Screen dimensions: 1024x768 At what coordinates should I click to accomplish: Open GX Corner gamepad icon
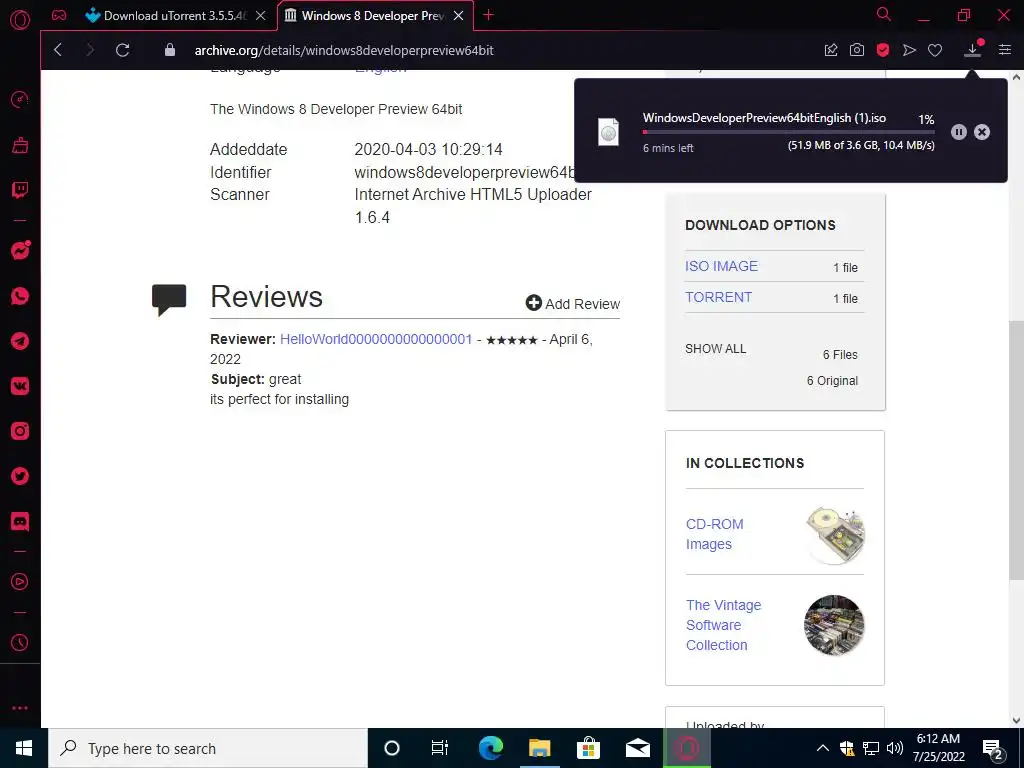tap(59, 15)
